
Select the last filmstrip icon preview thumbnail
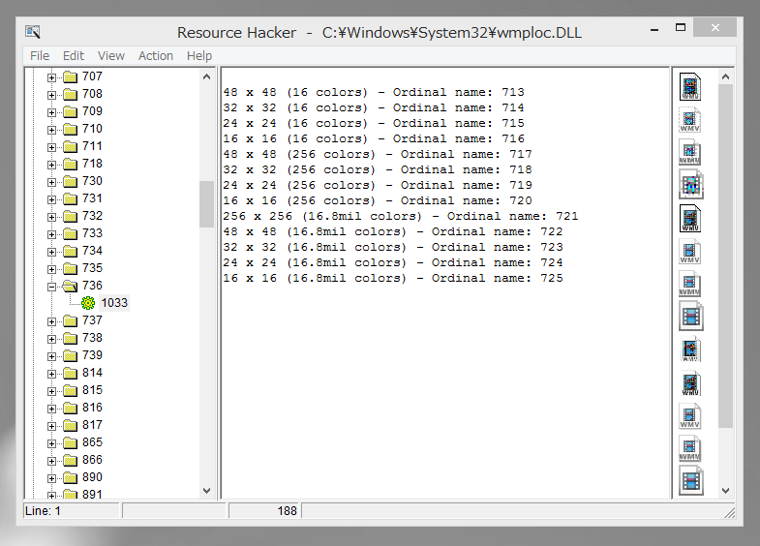point(691,481)
